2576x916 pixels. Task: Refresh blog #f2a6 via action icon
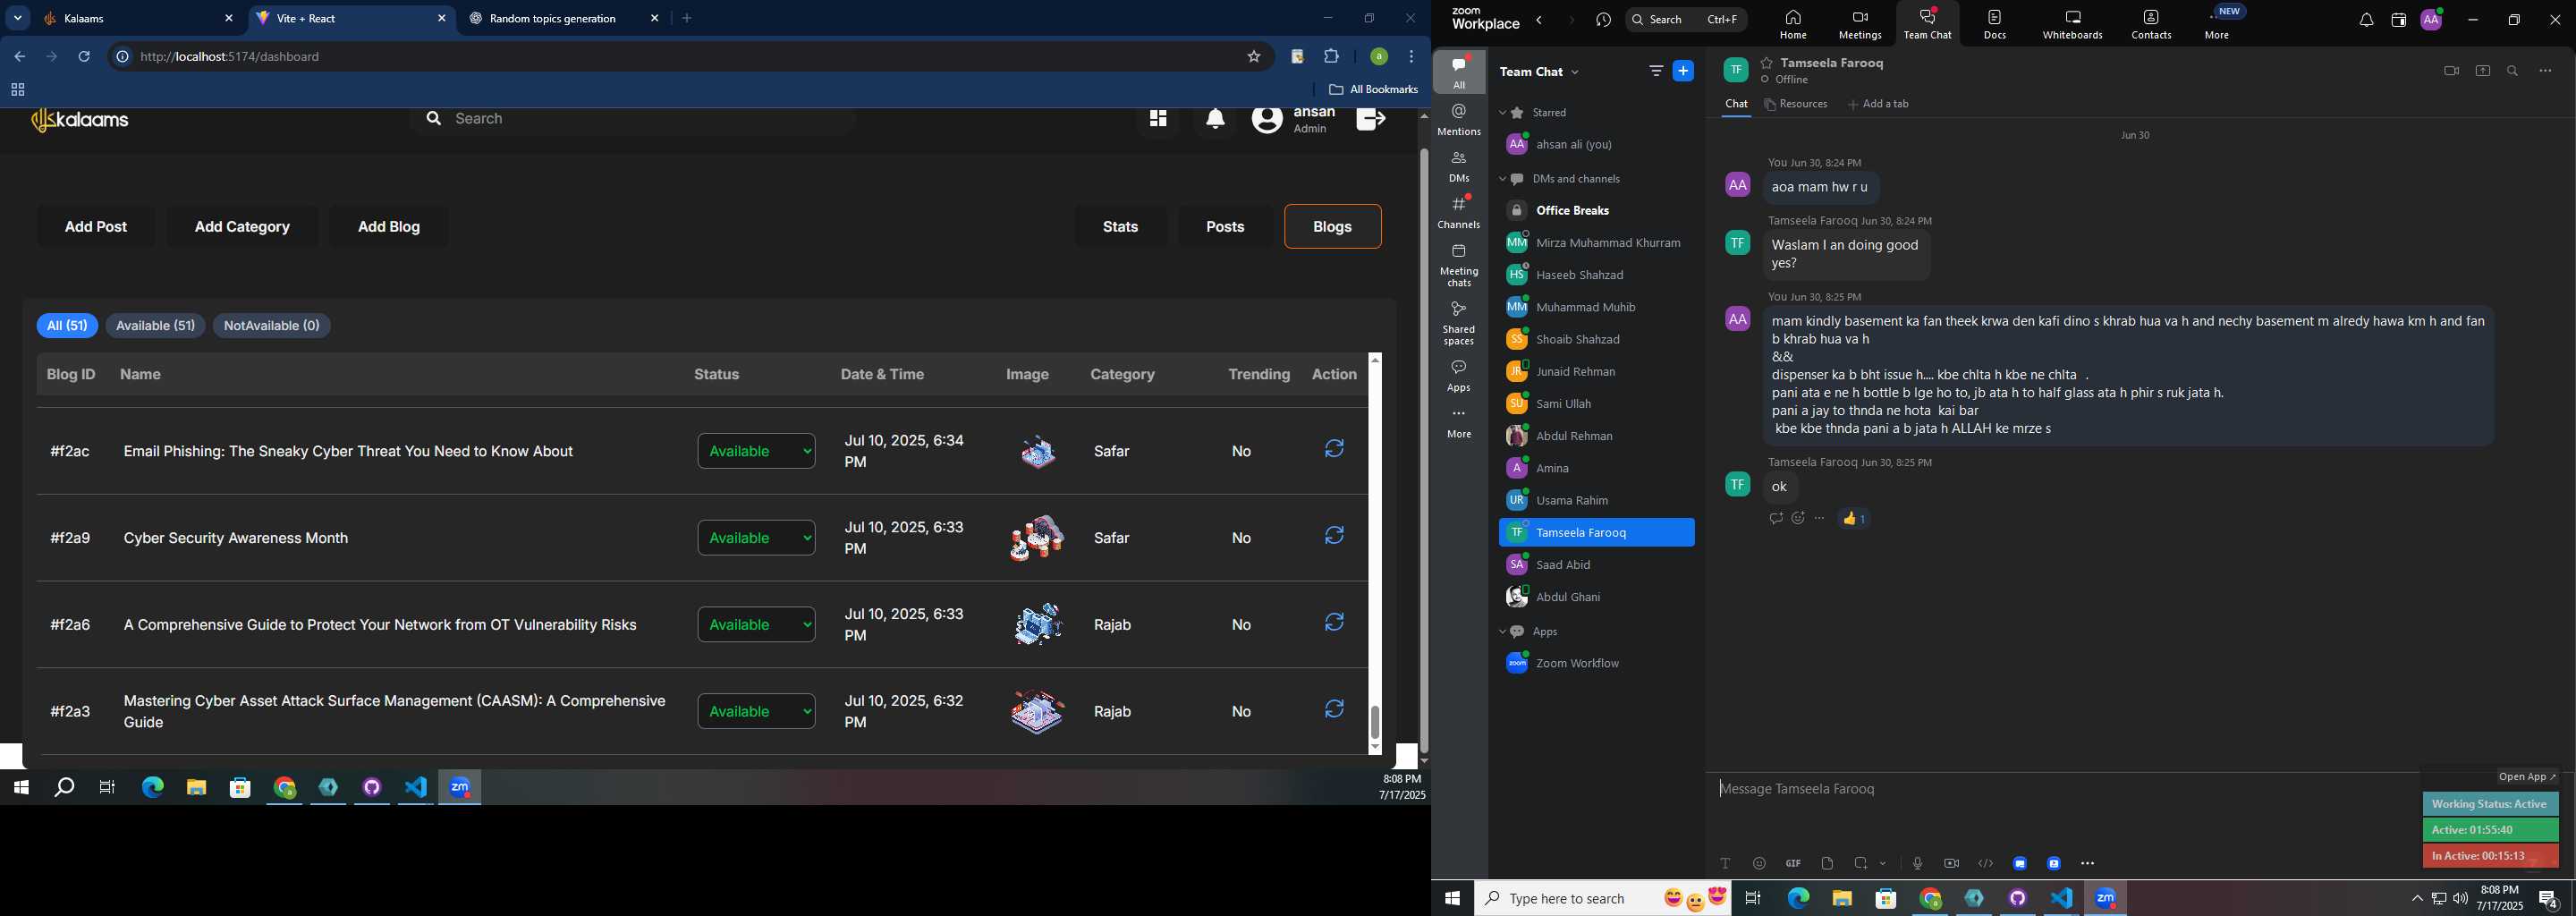click(x=1334, y=623)
